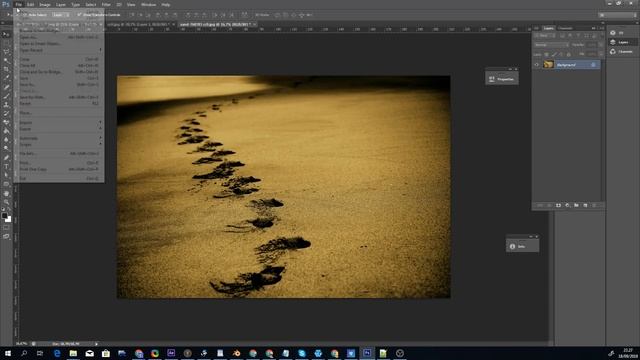Select the Pen tool
Viewport: 640px width, 360px height.
[6, 158]
